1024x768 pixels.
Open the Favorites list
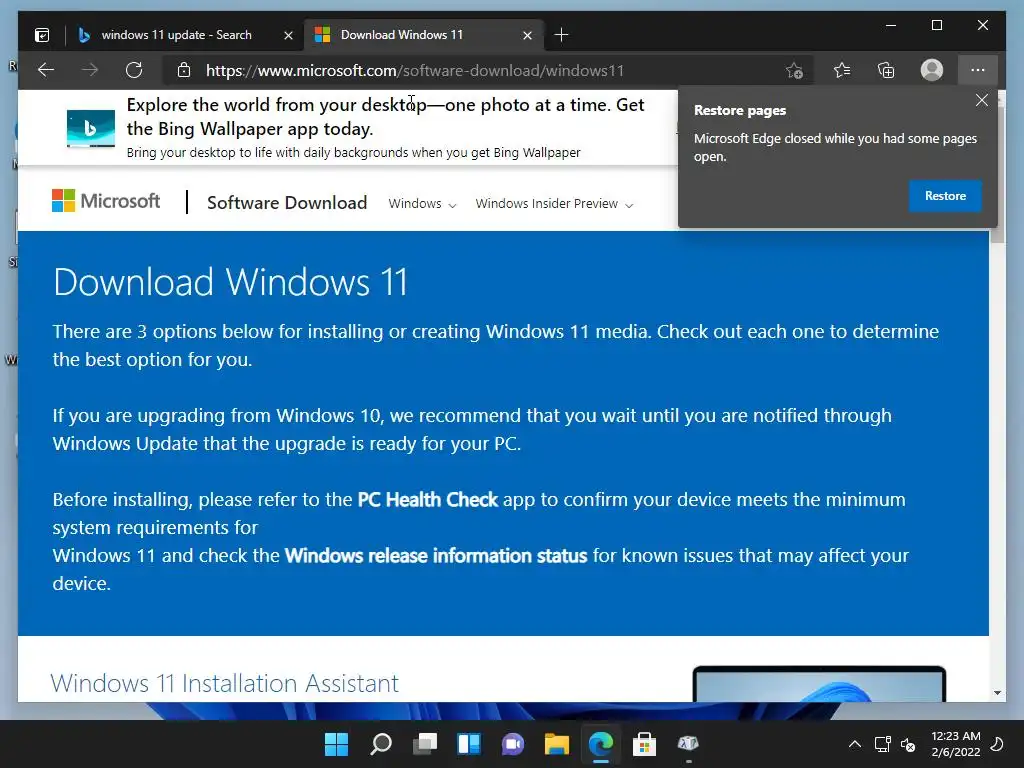[x=842, y=70]
